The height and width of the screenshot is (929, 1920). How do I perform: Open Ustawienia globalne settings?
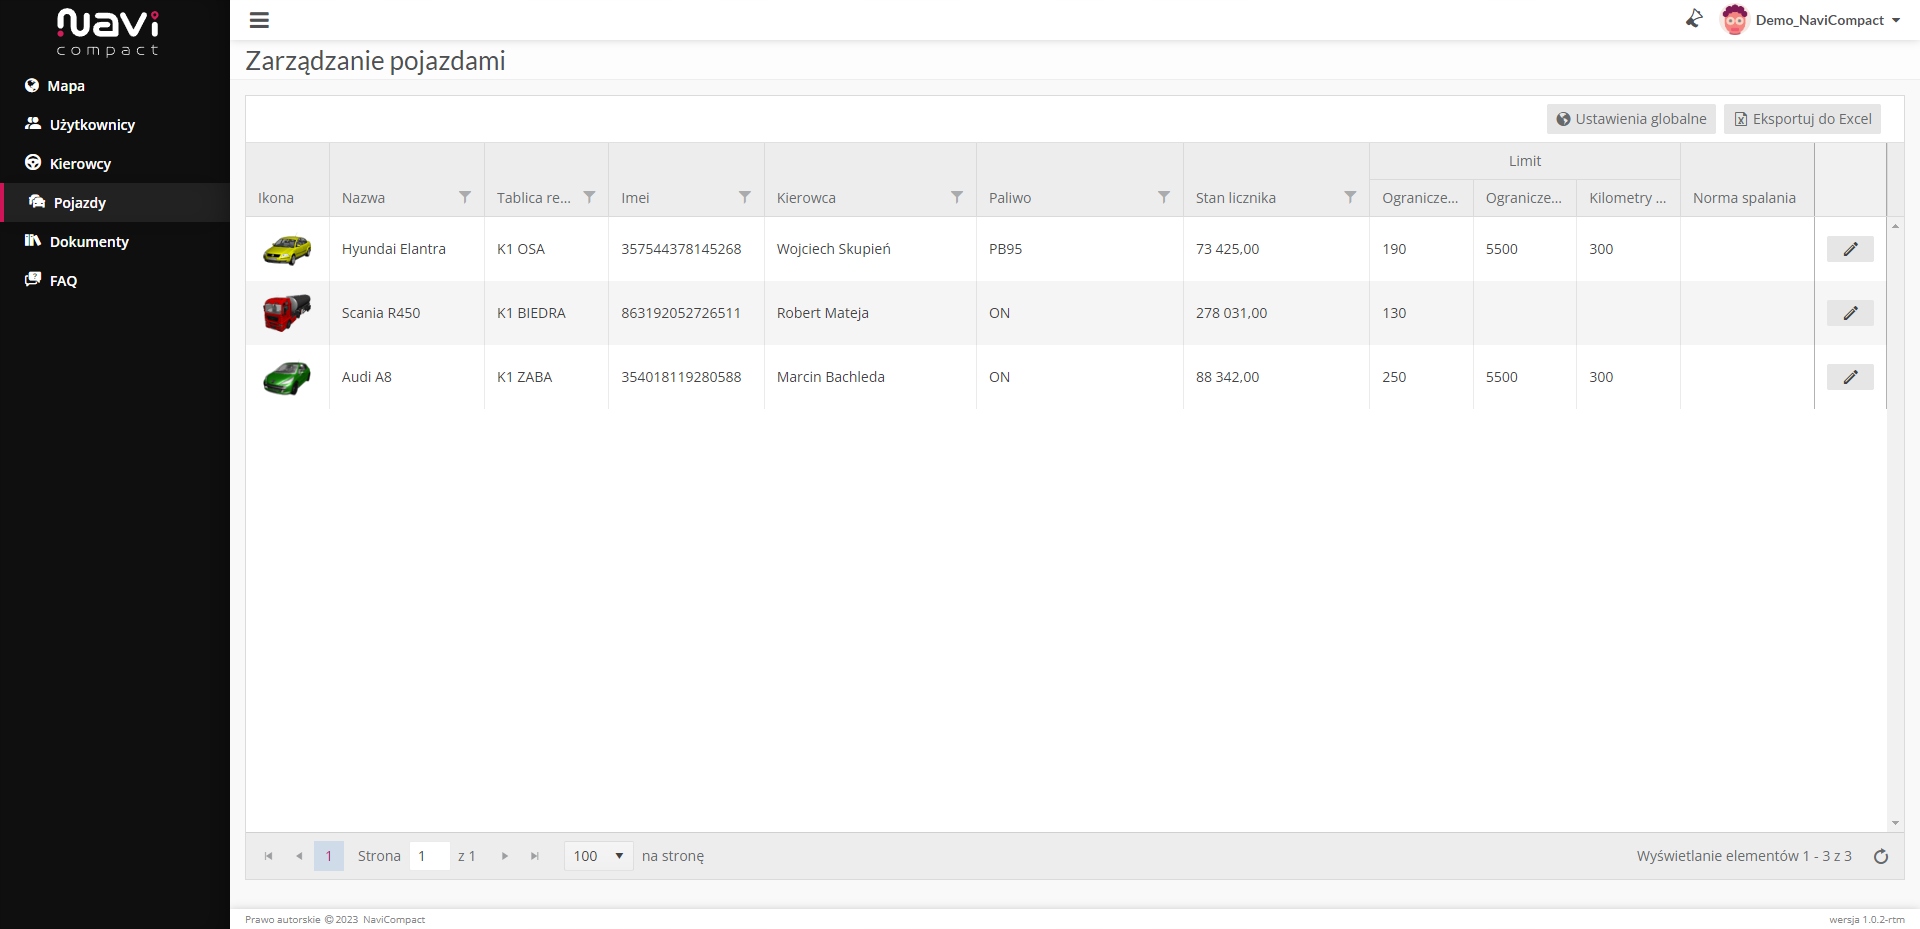(x=1631, y=119)
